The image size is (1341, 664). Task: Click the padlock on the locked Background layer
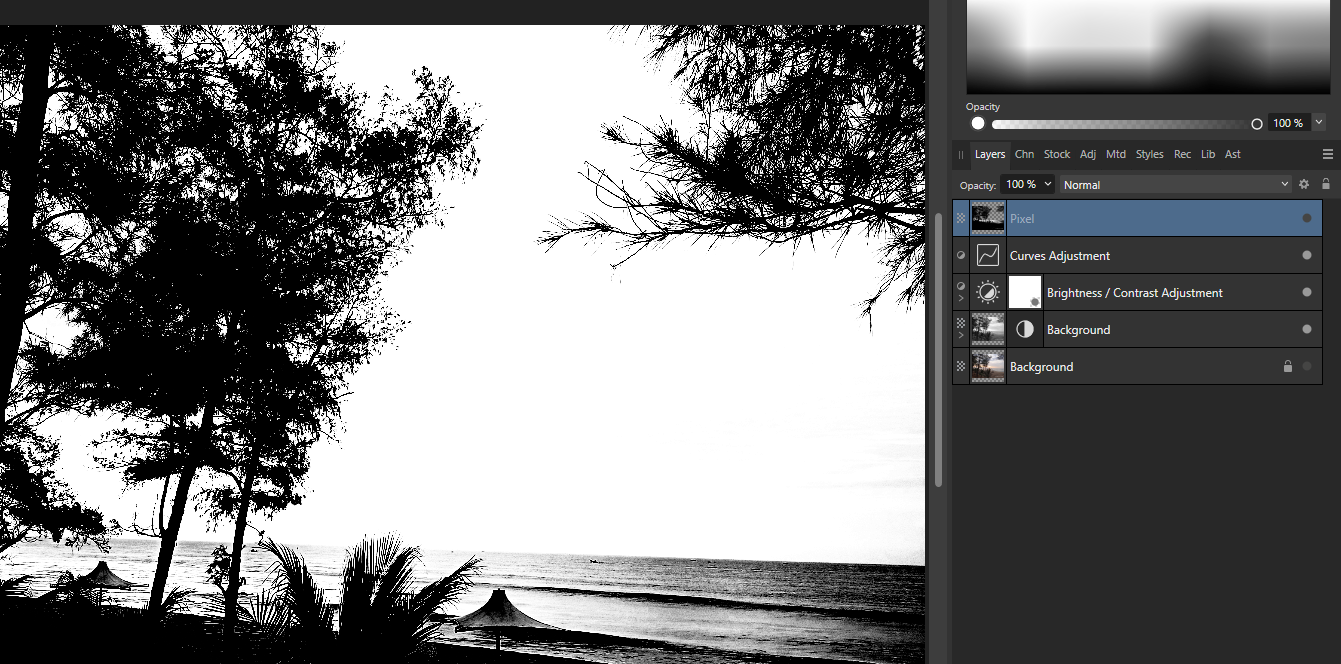click(x=1288, y=366)
